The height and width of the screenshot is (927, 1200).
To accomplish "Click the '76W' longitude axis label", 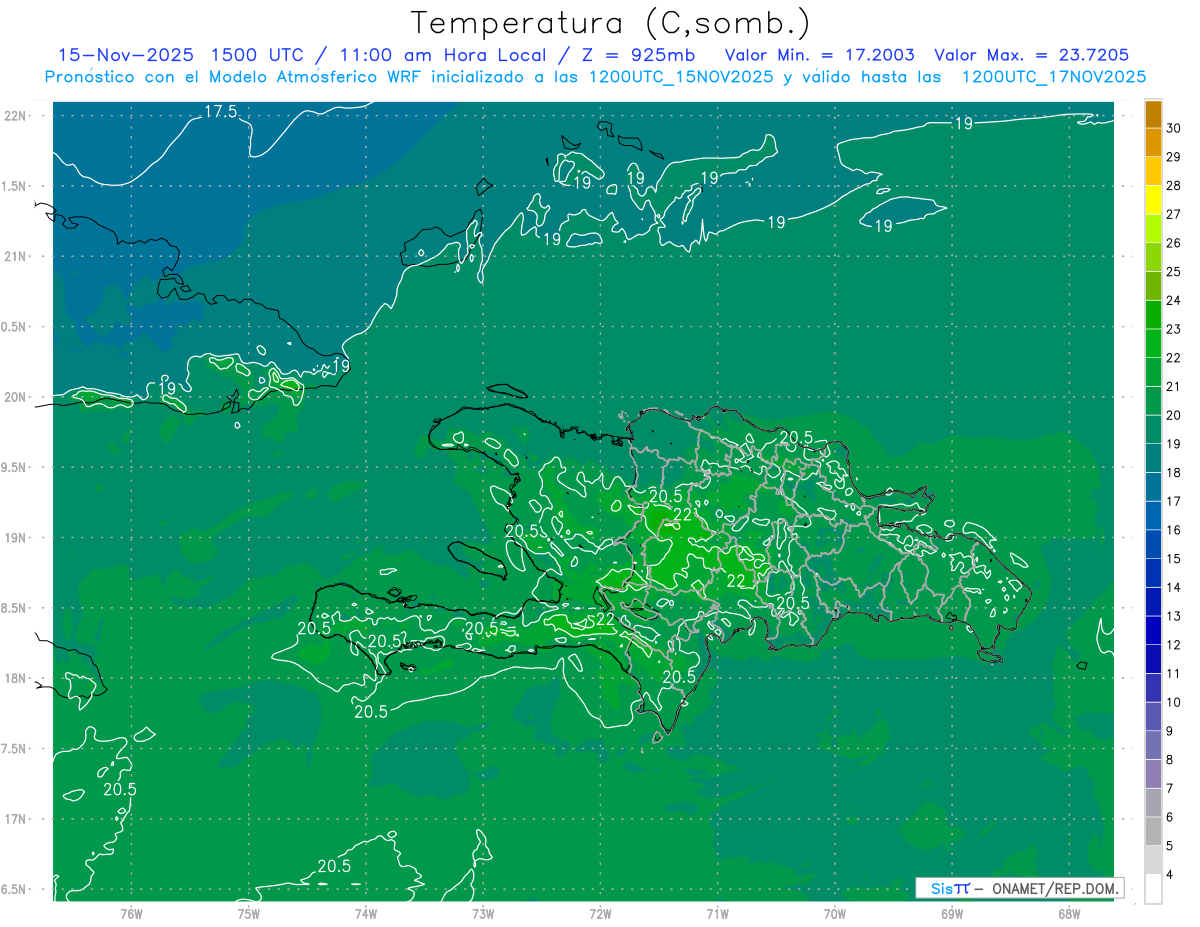I will 131,913.
